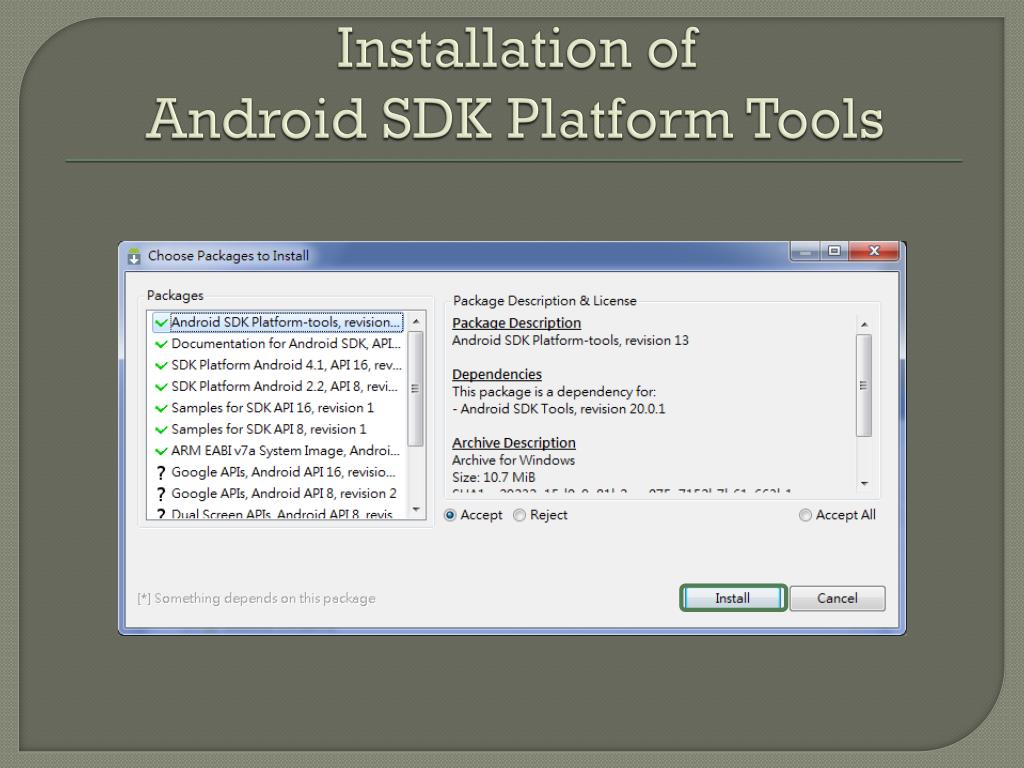This screenshot has width=1024, height=768.
Task: Click the 'Size: 10.7 MiB' text
Action: pyautogui.click(x=494, y=477)
